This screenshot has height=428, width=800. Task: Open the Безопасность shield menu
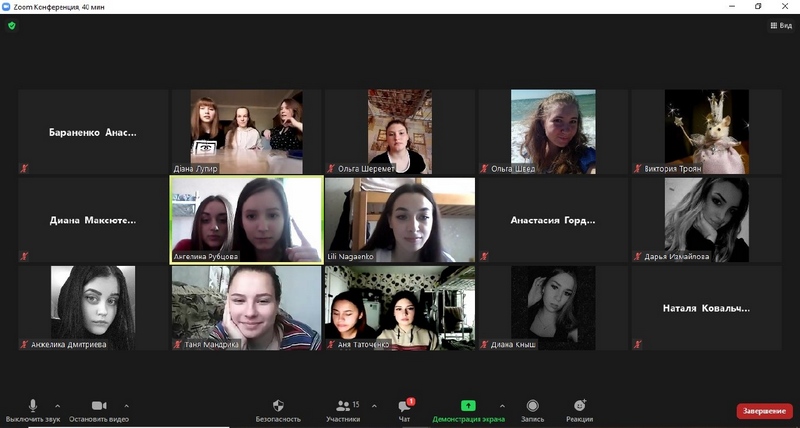(x=278, y=411)
